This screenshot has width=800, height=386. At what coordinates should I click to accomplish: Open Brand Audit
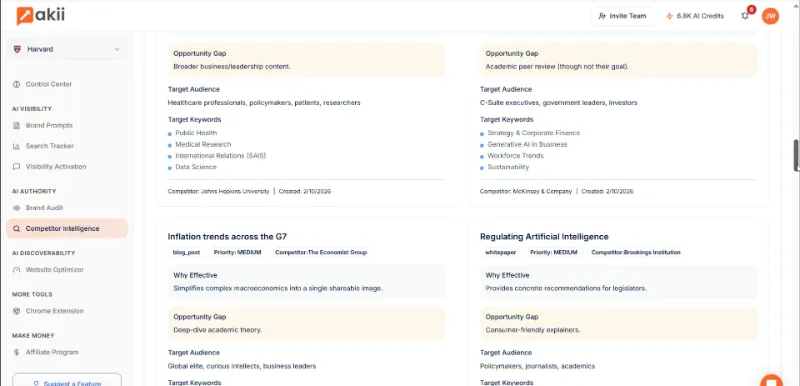click(x=44, y=208)
